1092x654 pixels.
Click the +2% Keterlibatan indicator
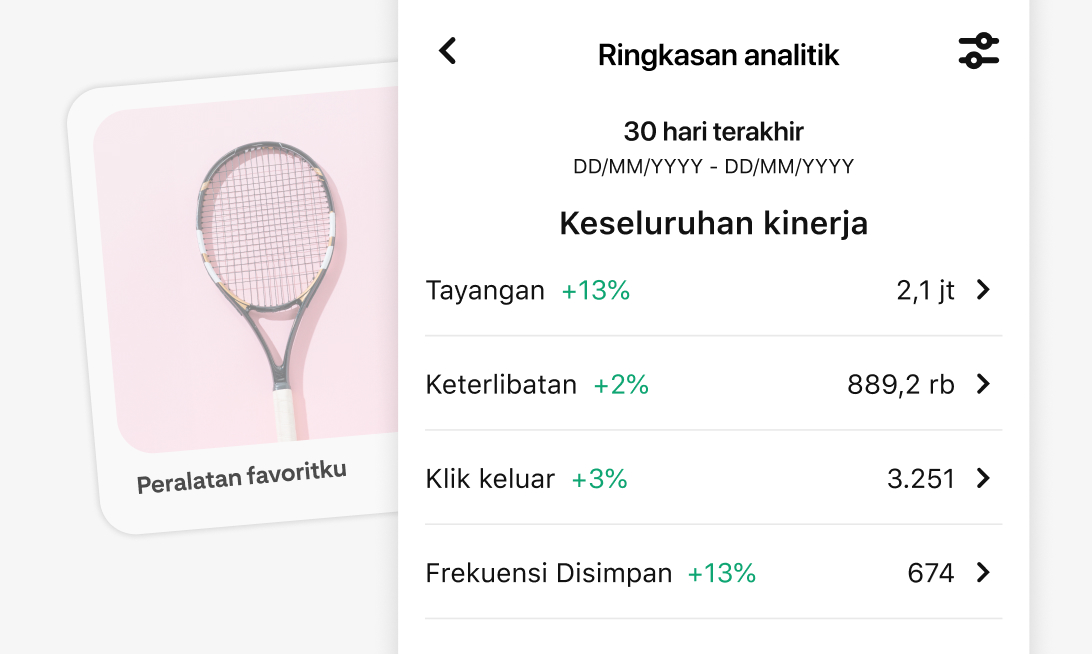point(620,384)
